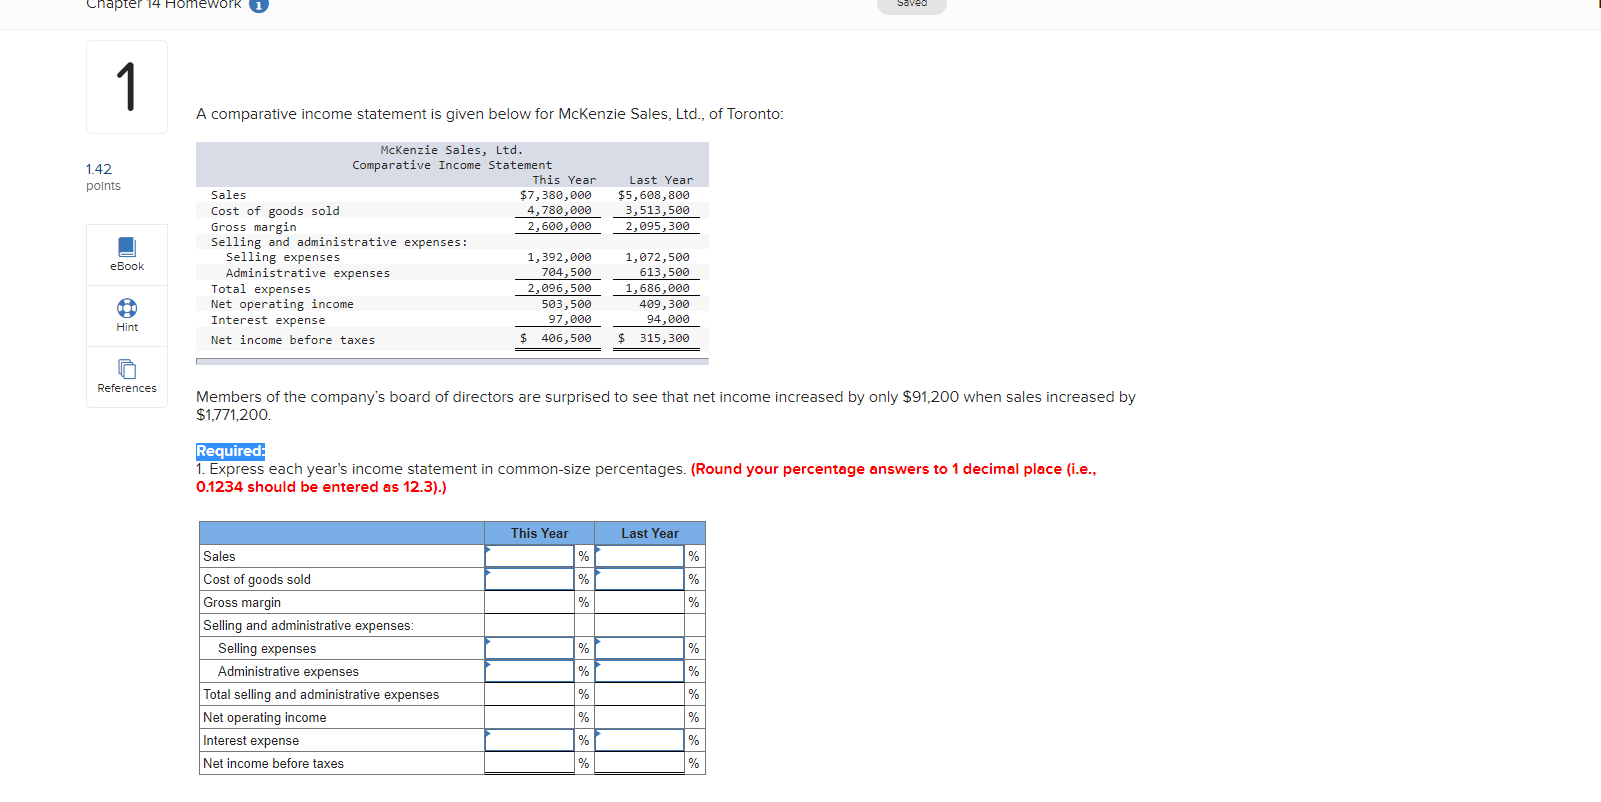Click the Saved status button
The height and width of the screenshot is (802, 1601).
tap(911, 5)
